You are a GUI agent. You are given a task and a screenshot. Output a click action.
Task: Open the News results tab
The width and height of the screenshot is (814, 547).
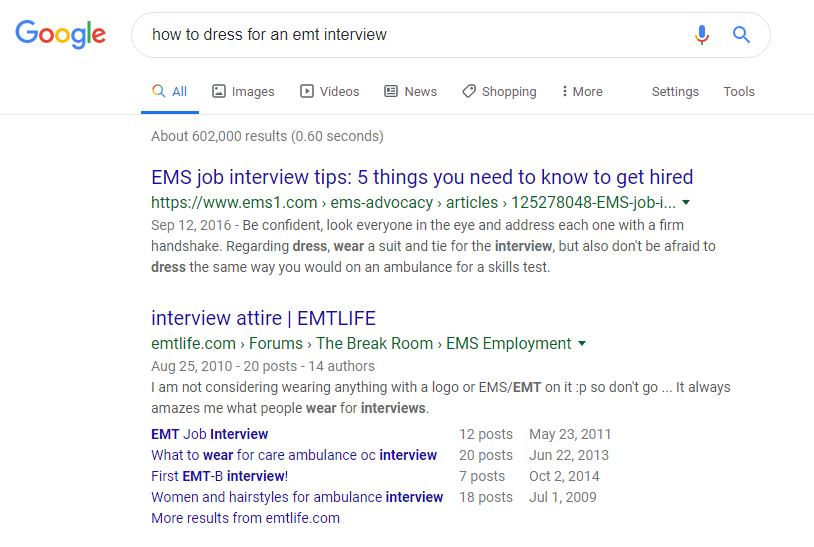[410, 91]
